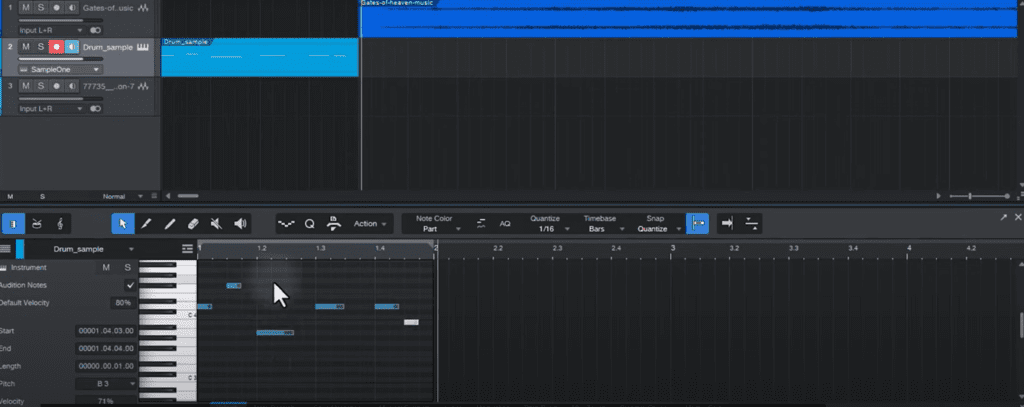Viewport: 1024px width, 407px height.
Task: Select the Listen (speaker) tool
Action: point(240,224)
